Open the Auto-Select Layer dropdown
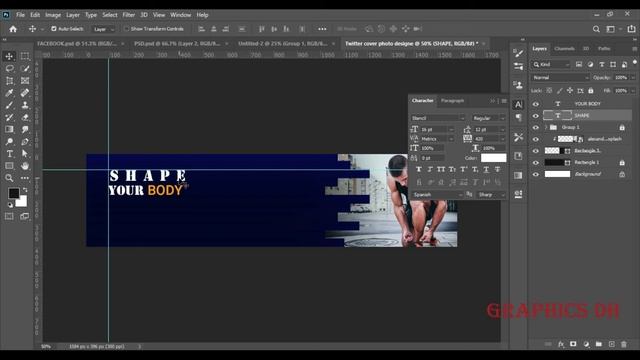 click(x=103, y=29)
